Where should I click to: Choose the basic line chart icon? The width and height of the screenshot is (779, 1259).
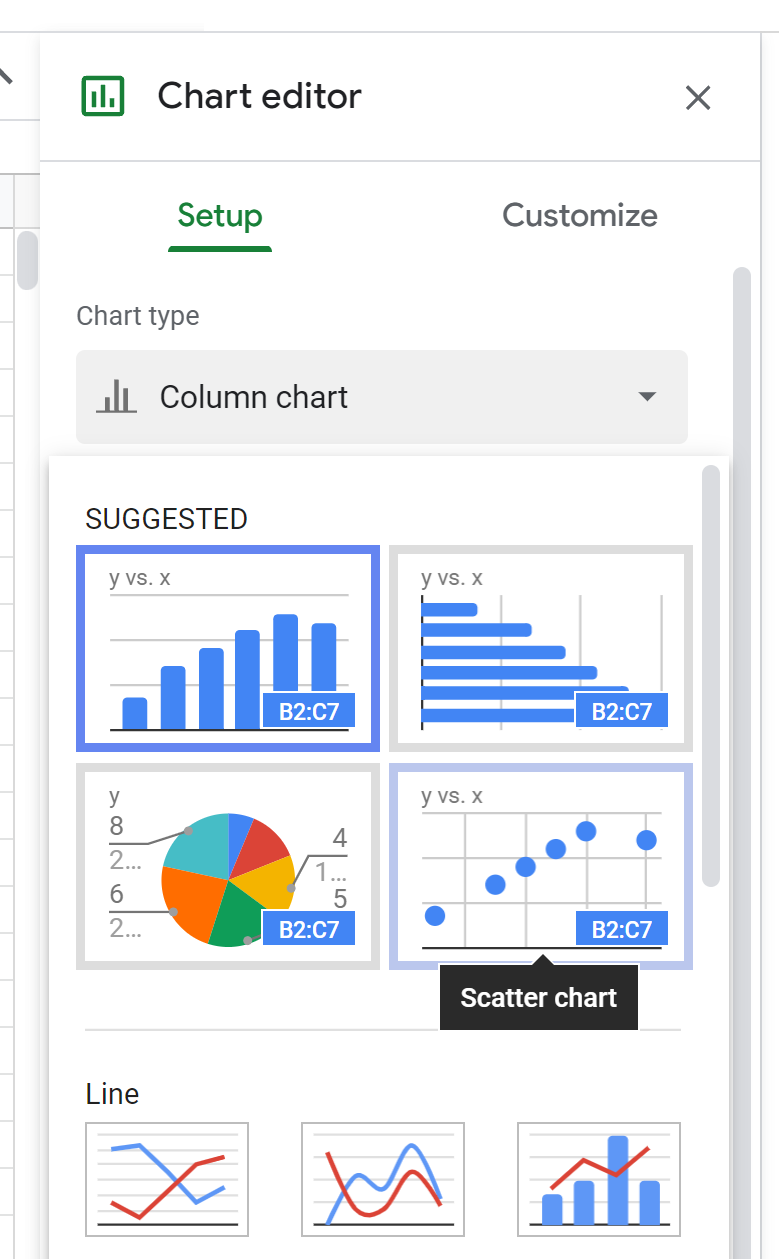[167, 1179]
